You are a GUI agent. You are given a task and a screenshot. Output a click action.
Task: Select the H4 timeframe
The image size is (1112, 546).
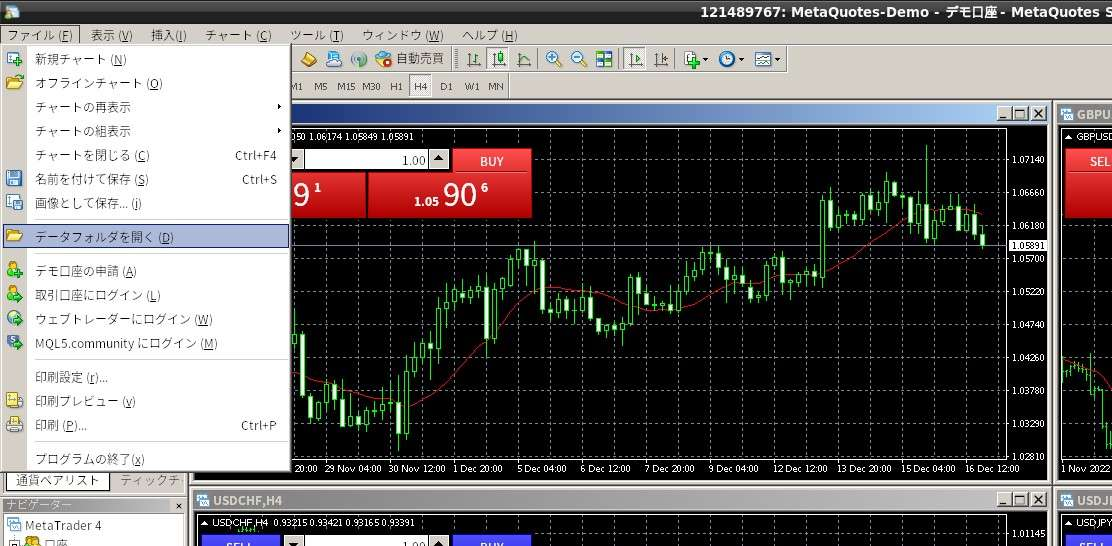coord(421,87)
